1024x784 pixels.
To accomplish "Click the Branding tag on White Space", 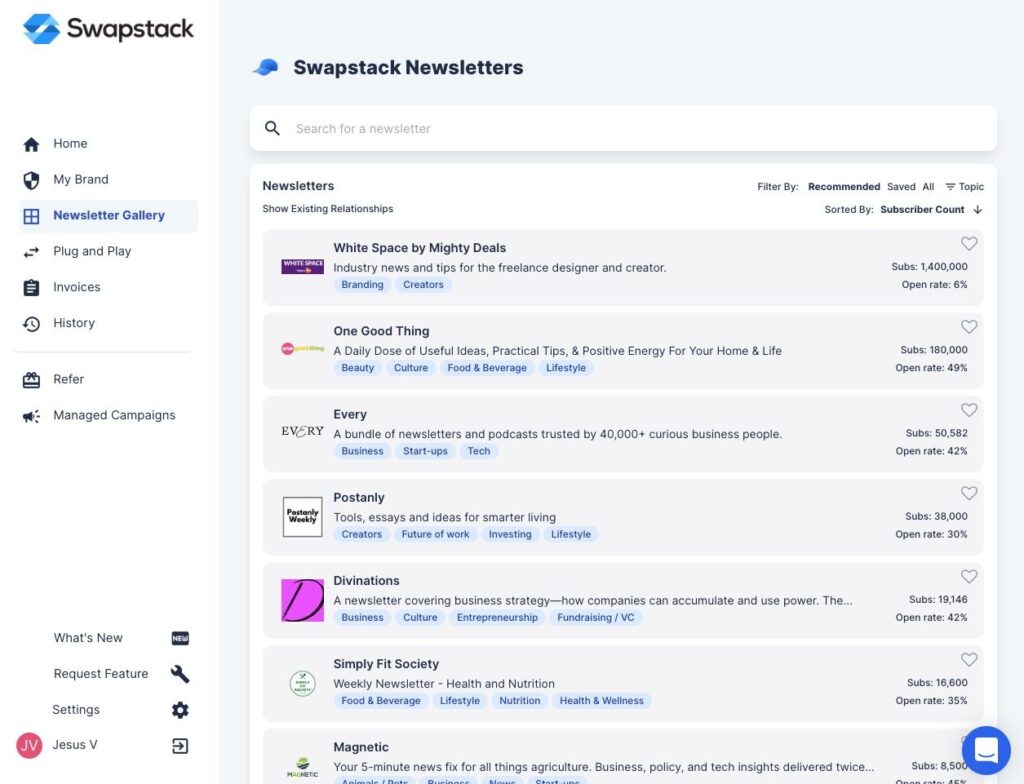I will [x=362, y=285].
